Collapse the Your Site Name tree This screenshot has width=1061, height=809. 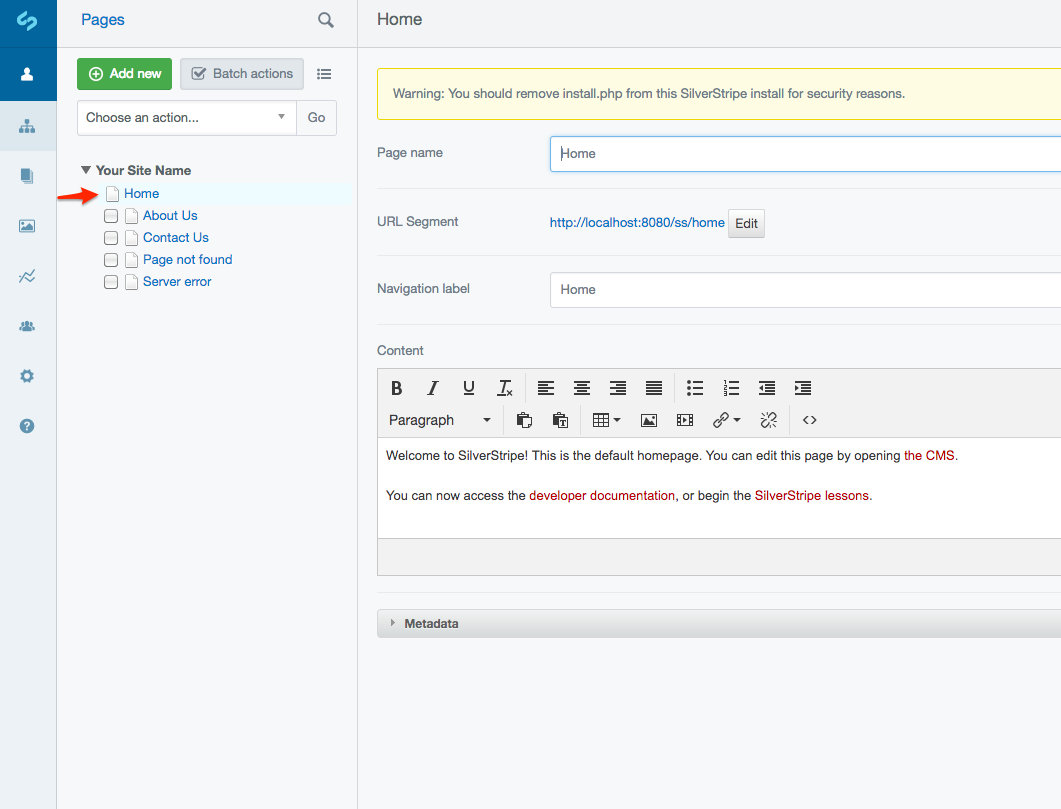tap(86, 170)
